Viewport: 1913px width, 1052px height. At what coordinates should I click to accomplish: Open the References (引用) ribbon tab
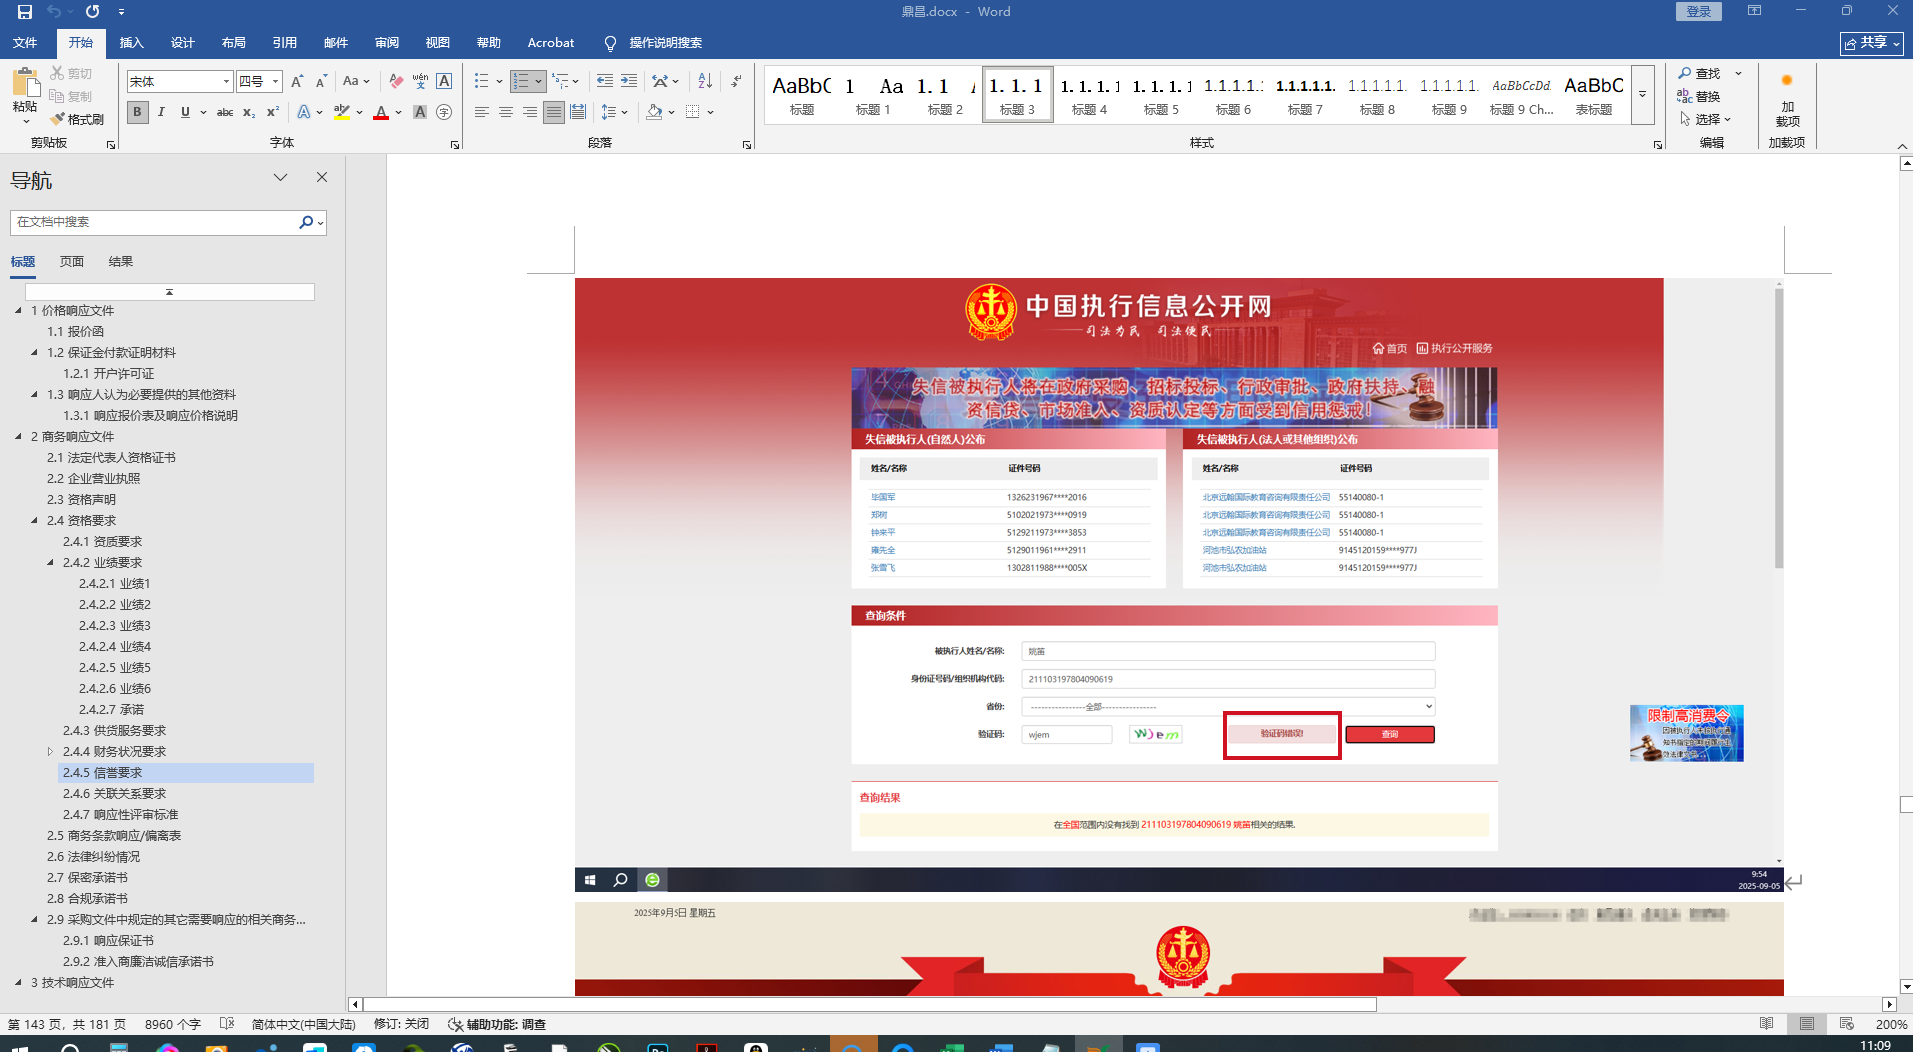click(x=285, y=43)
